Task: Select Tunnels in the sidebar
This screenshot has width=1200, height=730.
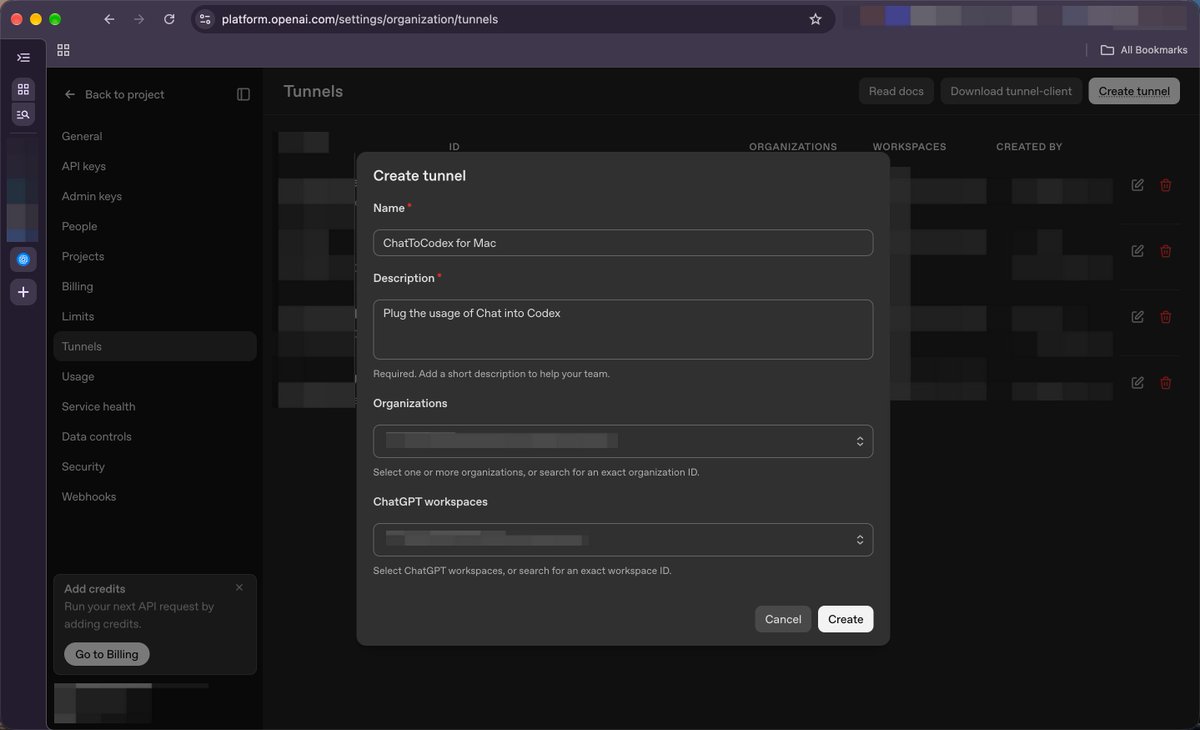Action: [x=155, y=346]
